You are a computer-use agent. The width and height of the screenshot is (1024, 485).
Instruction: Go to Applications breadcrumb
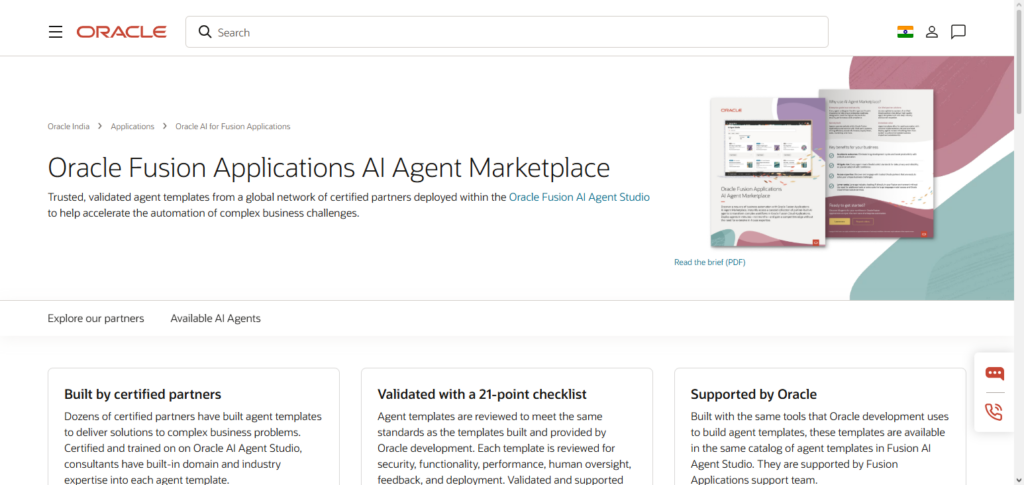click(x=133, y=127)
